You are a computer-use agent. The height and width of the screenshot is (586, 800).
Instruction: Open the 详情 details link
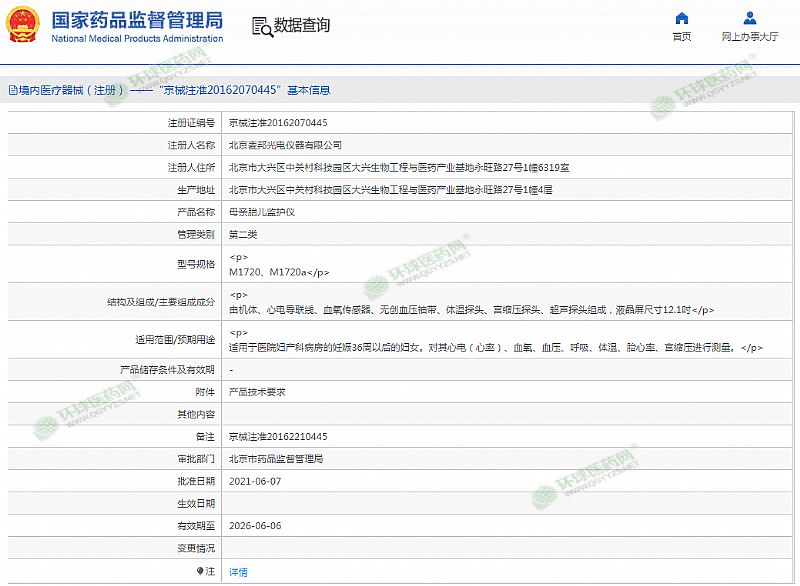pyautogui.click(x=238, y=572)
